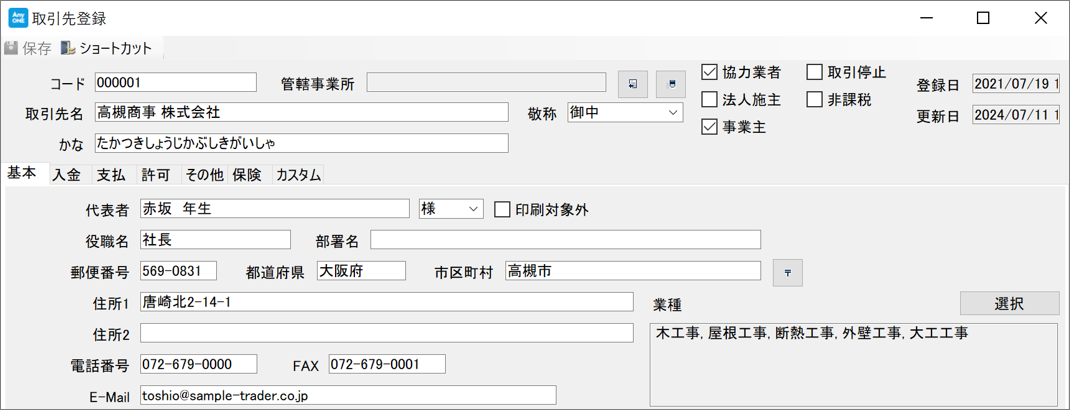
Task: Uncheck the 協力業者 checkbox
Action: point(710,72)
